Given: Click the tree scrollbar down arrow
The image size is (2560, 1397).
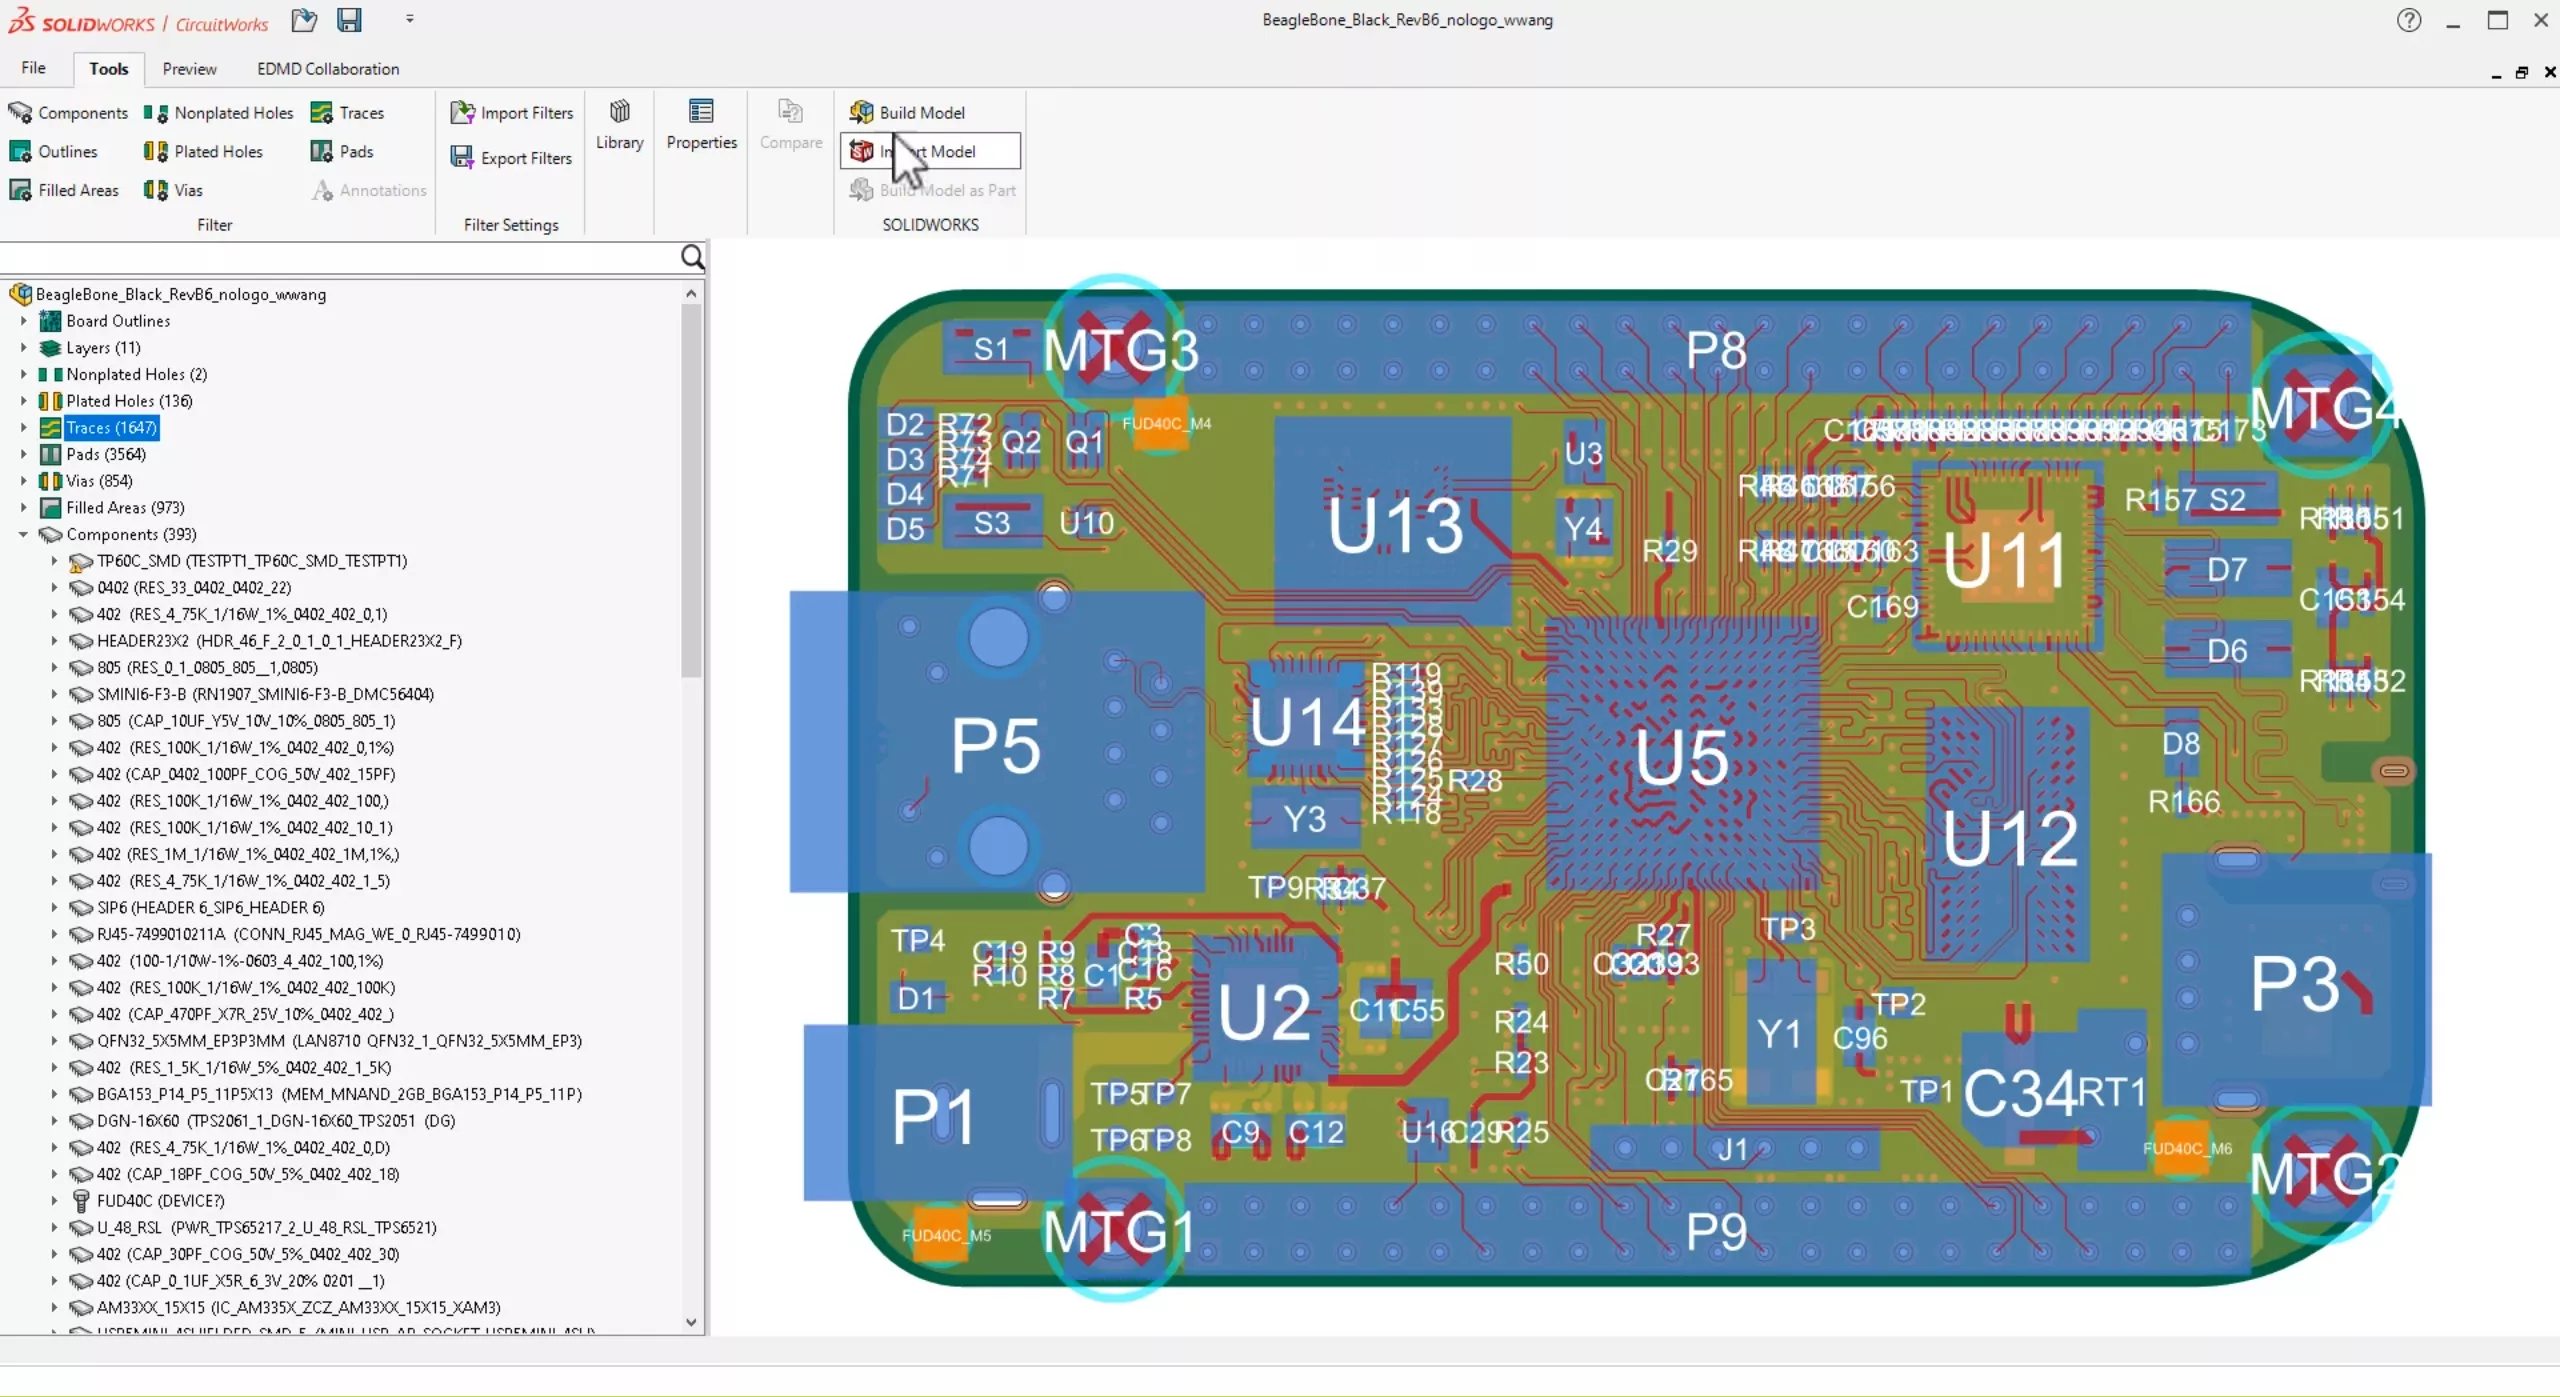Looking at the screenshot, I should tap(691, 1322).
